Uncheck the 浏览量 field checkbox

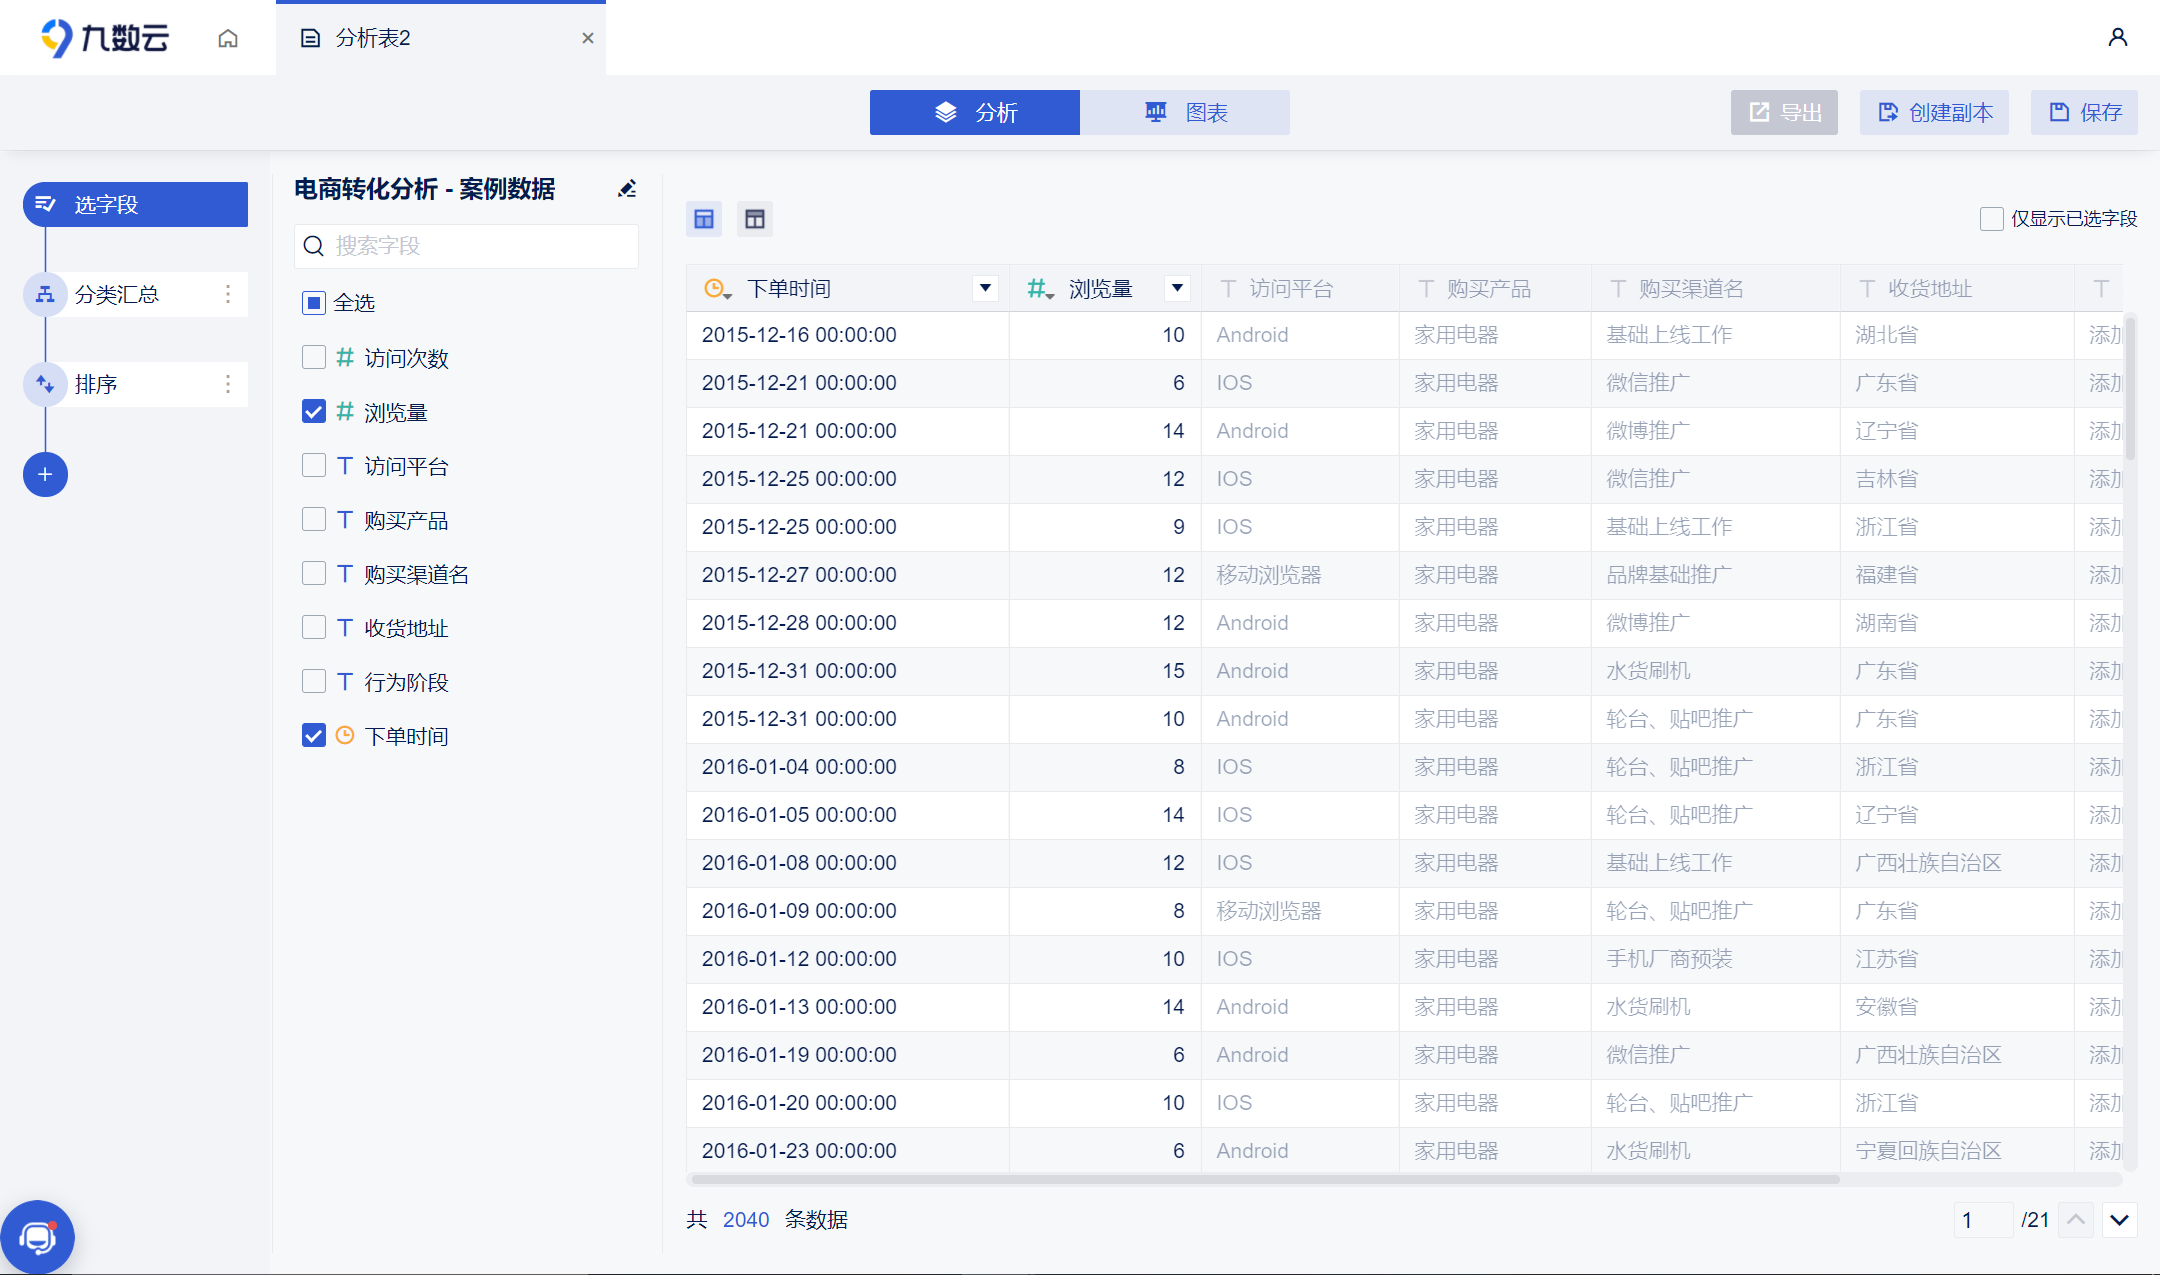pos(314,412)
